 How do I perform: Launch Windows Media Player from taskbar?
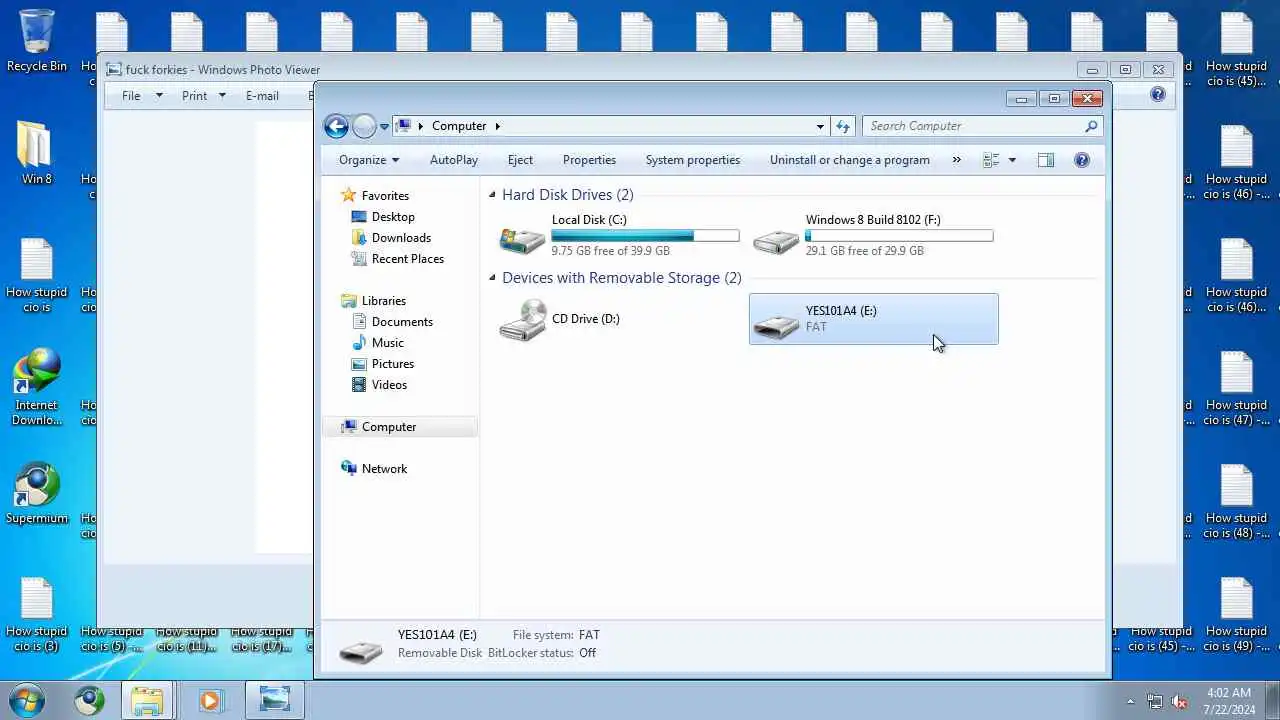210,700
